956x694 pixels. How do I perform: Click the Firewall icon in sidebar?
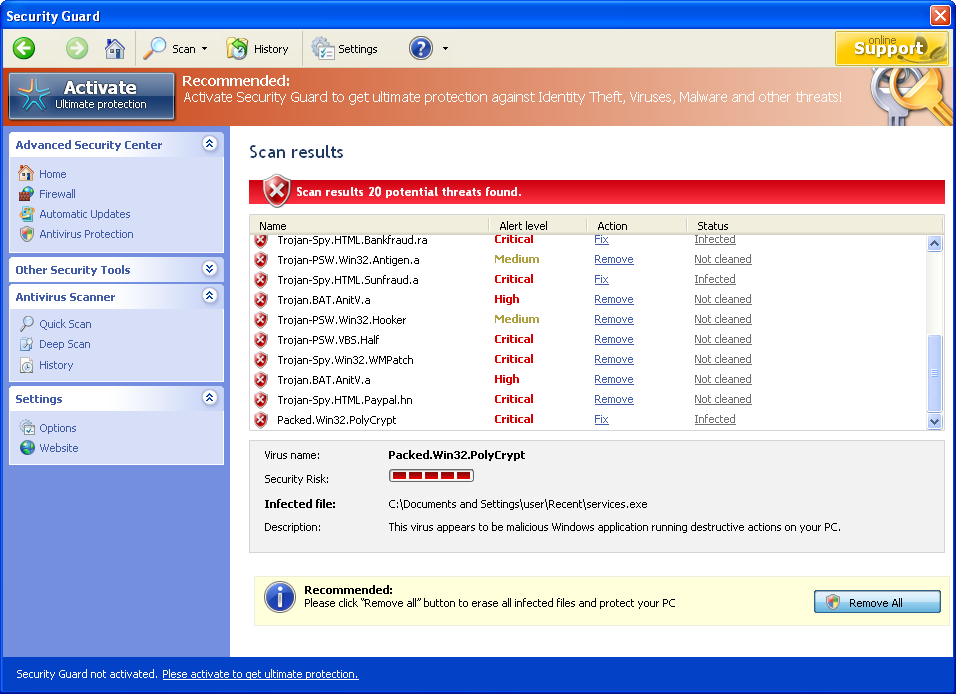[26, 194]
